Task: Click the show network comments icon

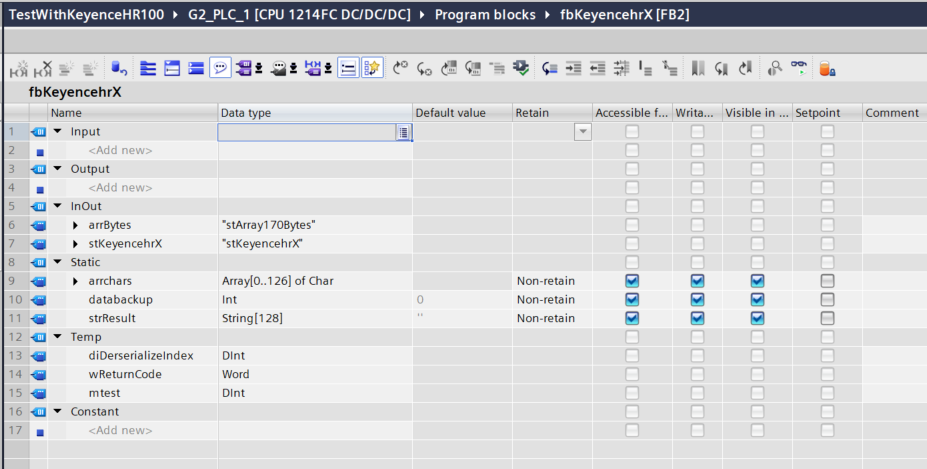Action: point(348,69)
